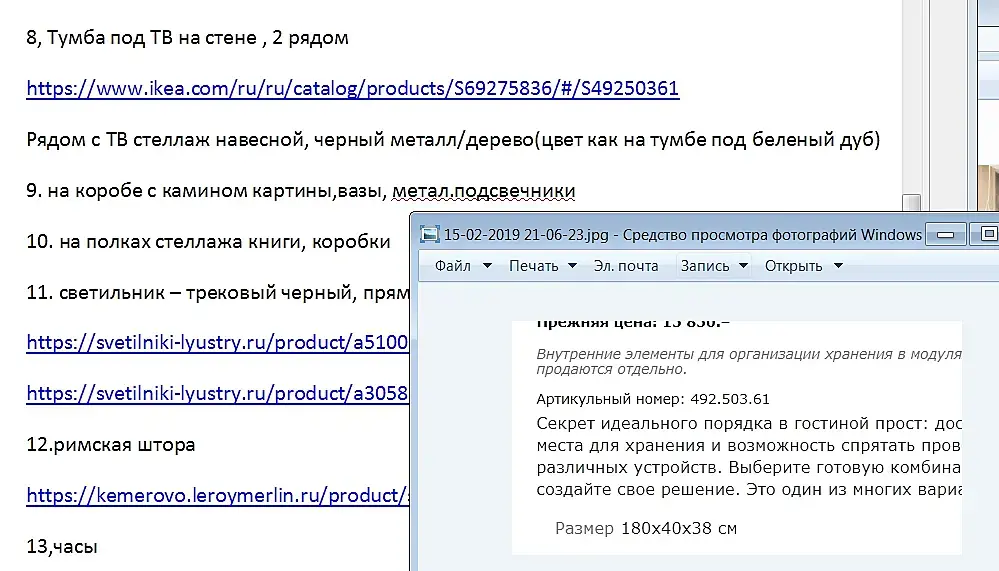Click the line '11. светильник – трековый черный'
The width and height of the screenshot is (999, 571).
pos(217,293)
